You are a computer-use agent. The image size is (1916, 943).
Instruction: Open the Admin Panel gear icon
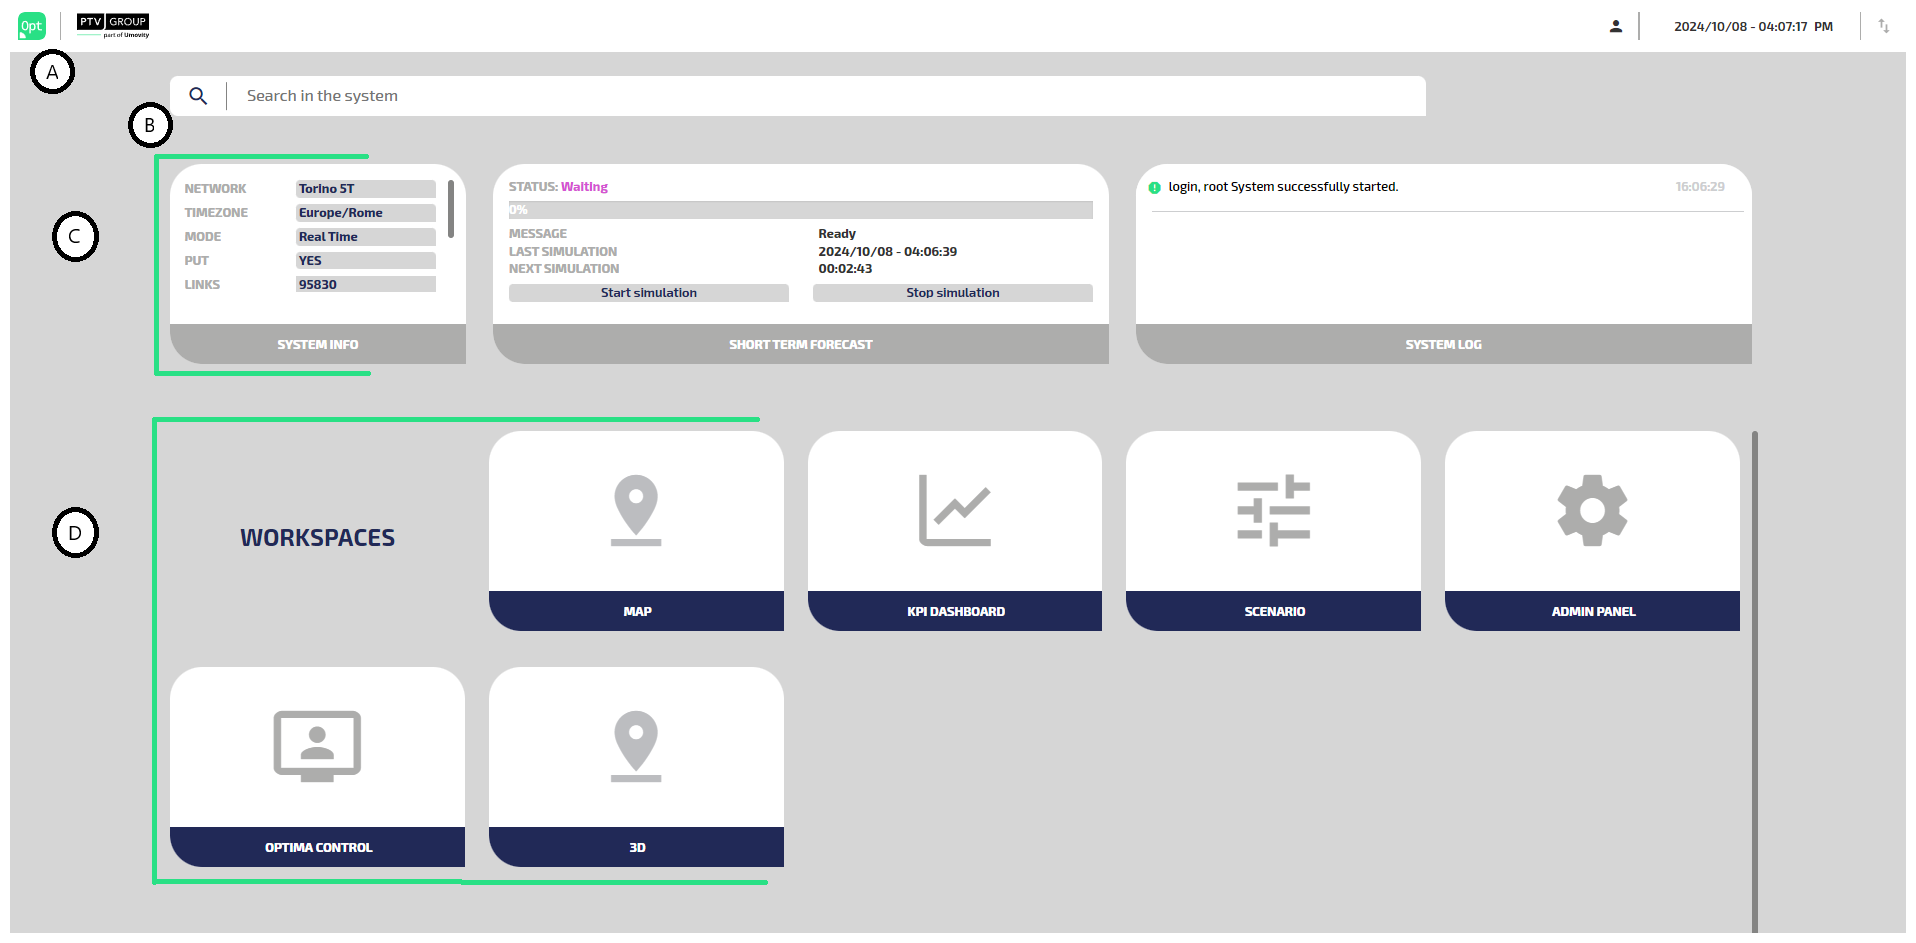(x=1592, y=511)
